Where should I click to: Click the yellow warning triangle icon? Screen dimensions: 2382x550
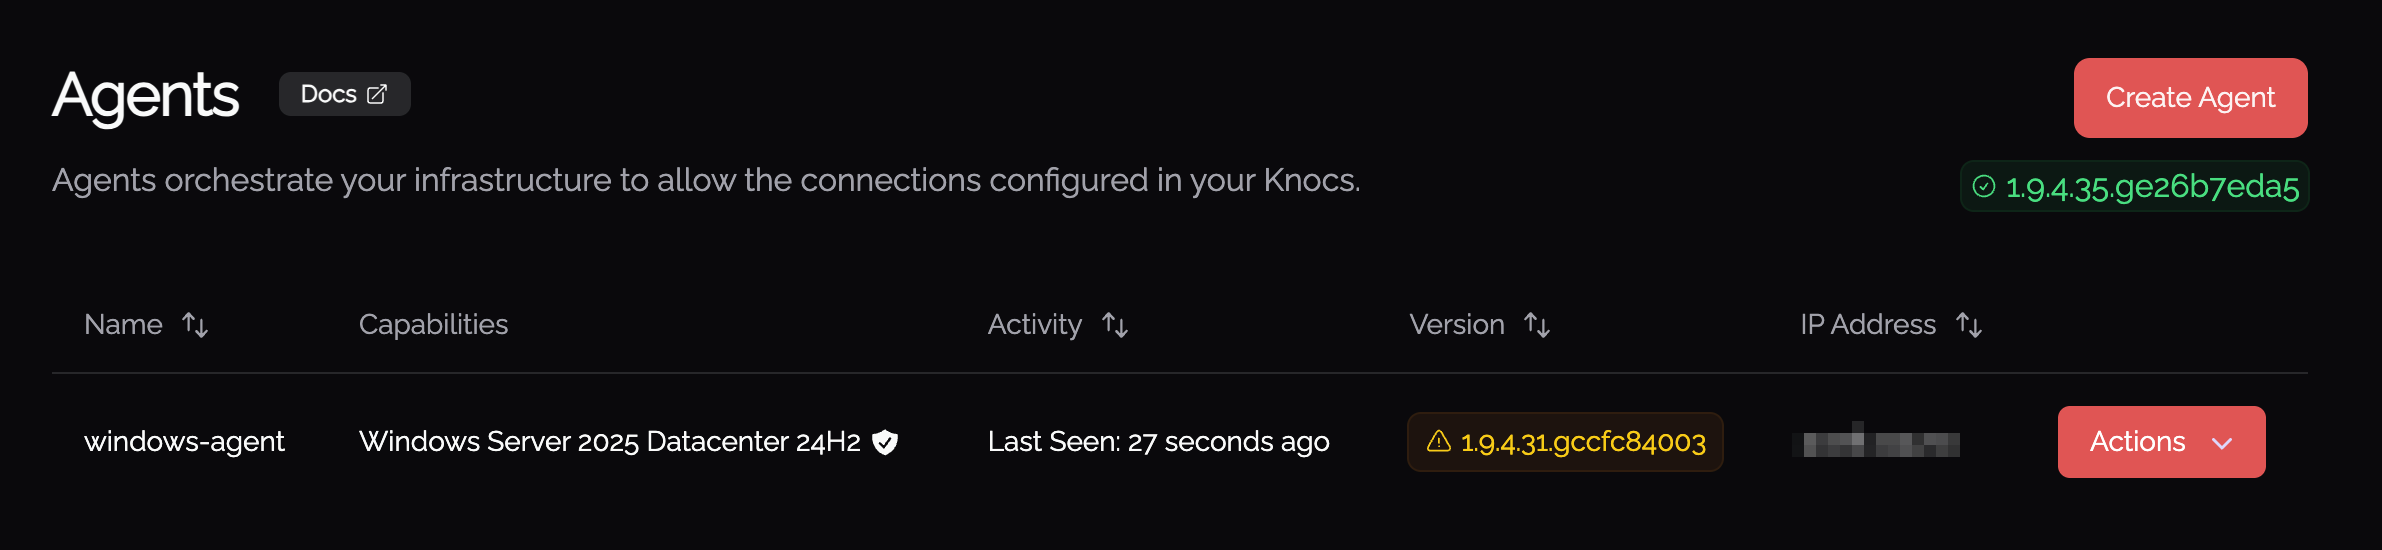1439,441
